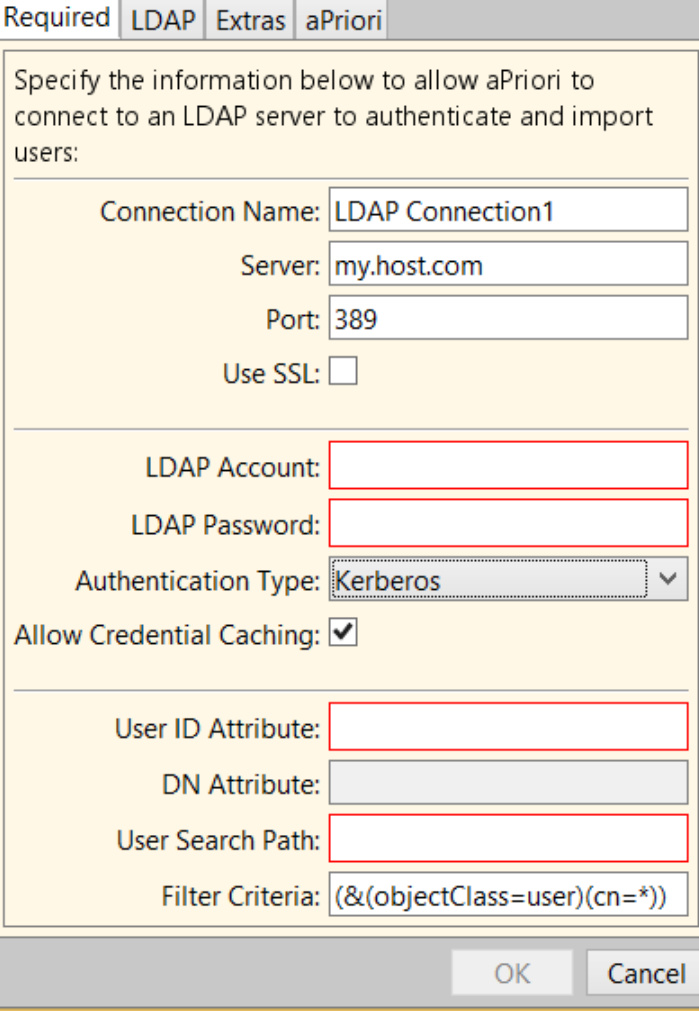Click into the Port field showing 389
This screenshot has width=699, height=1011.
point(508,319)
